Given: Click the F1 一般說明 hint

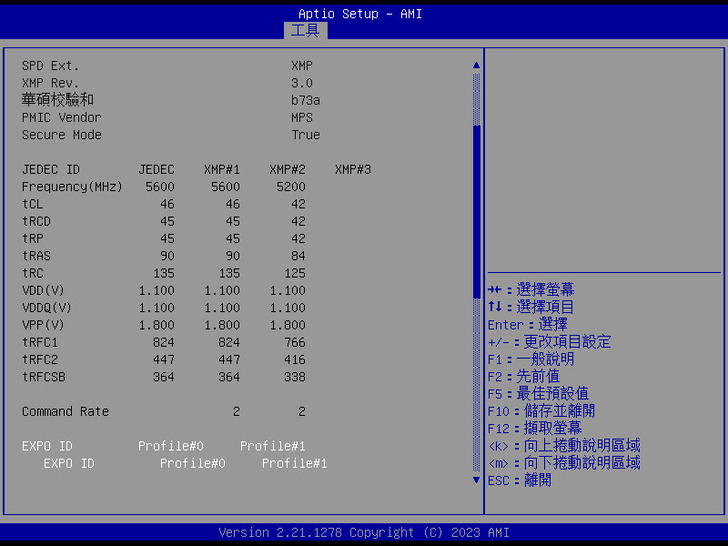Looking at the screenshot, I should [x=531, y=359].
